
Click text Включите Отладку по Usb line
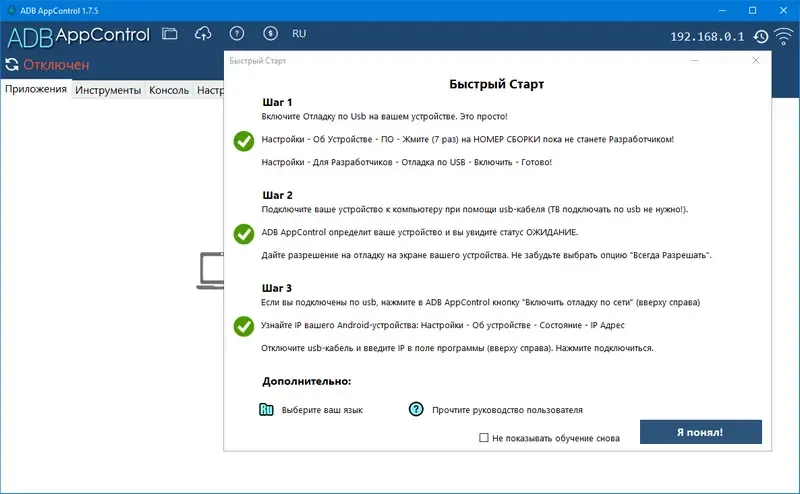[384, 116]
